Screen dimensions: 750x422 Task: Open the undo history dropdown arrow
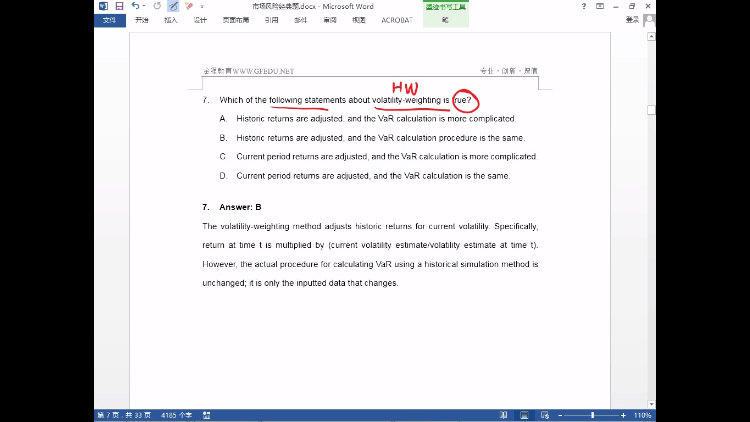coord(144,6)
